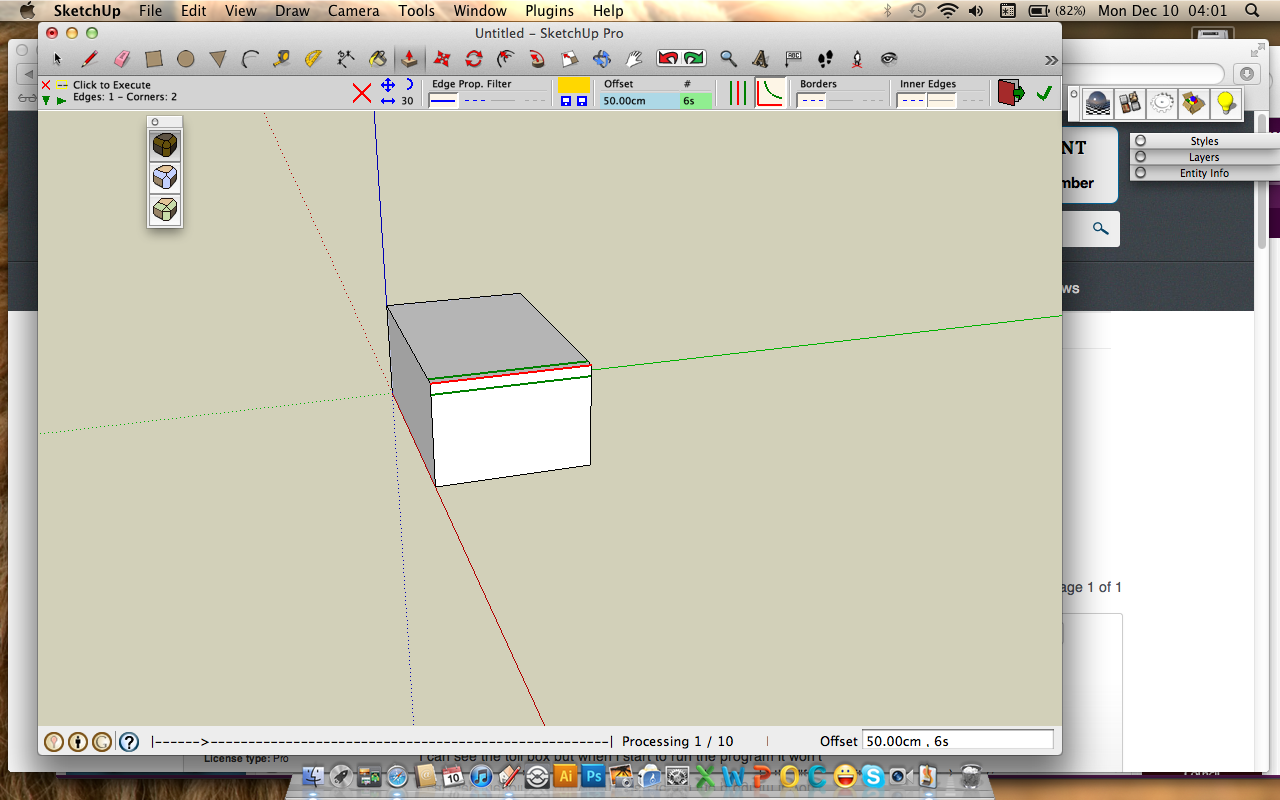Choose the Protractor tool
The width and height of the screenshot is (1280, 800).
click(x=313, y=59)
